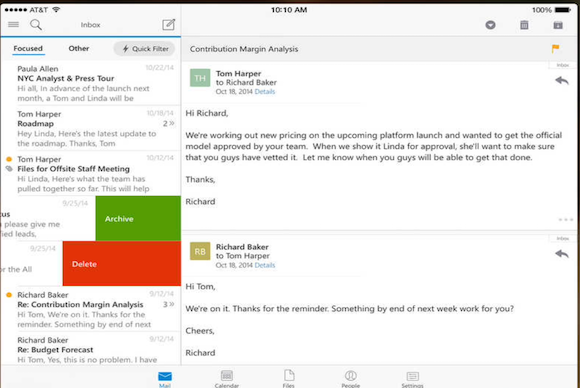Viewport: 580px width, 388px height.
Task: Click Details link under Richard Baker
Action: (x=265, y=265)
